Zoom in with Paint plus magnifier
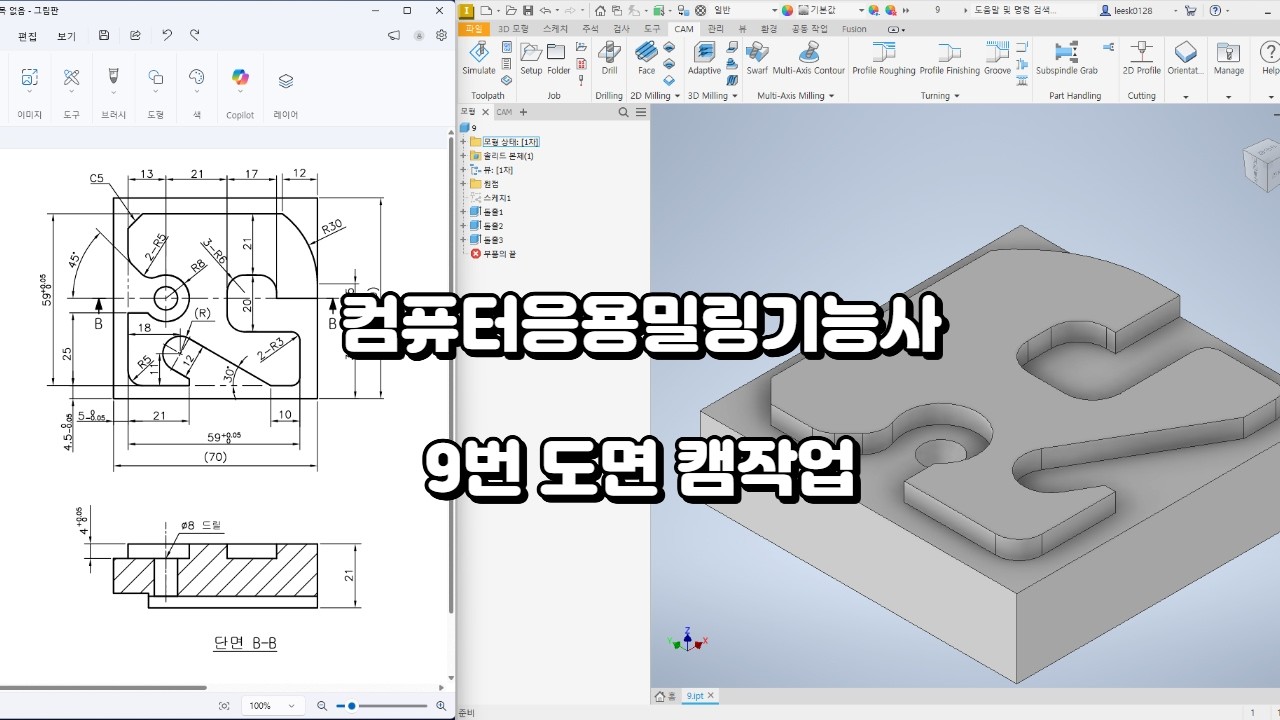The width and height of the screenshot is (1280, 720). [441, 706]
